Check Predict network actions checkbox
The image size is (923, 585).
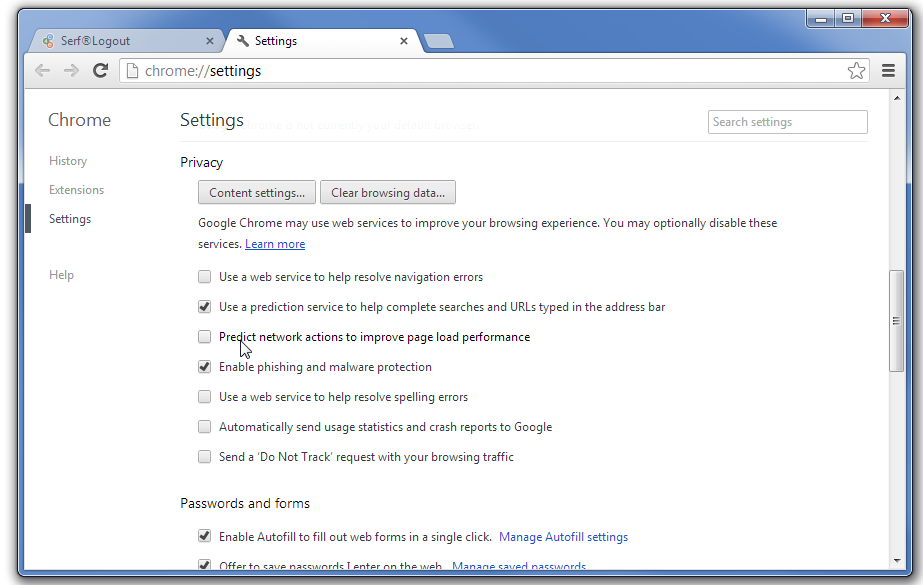pos(204,337)
